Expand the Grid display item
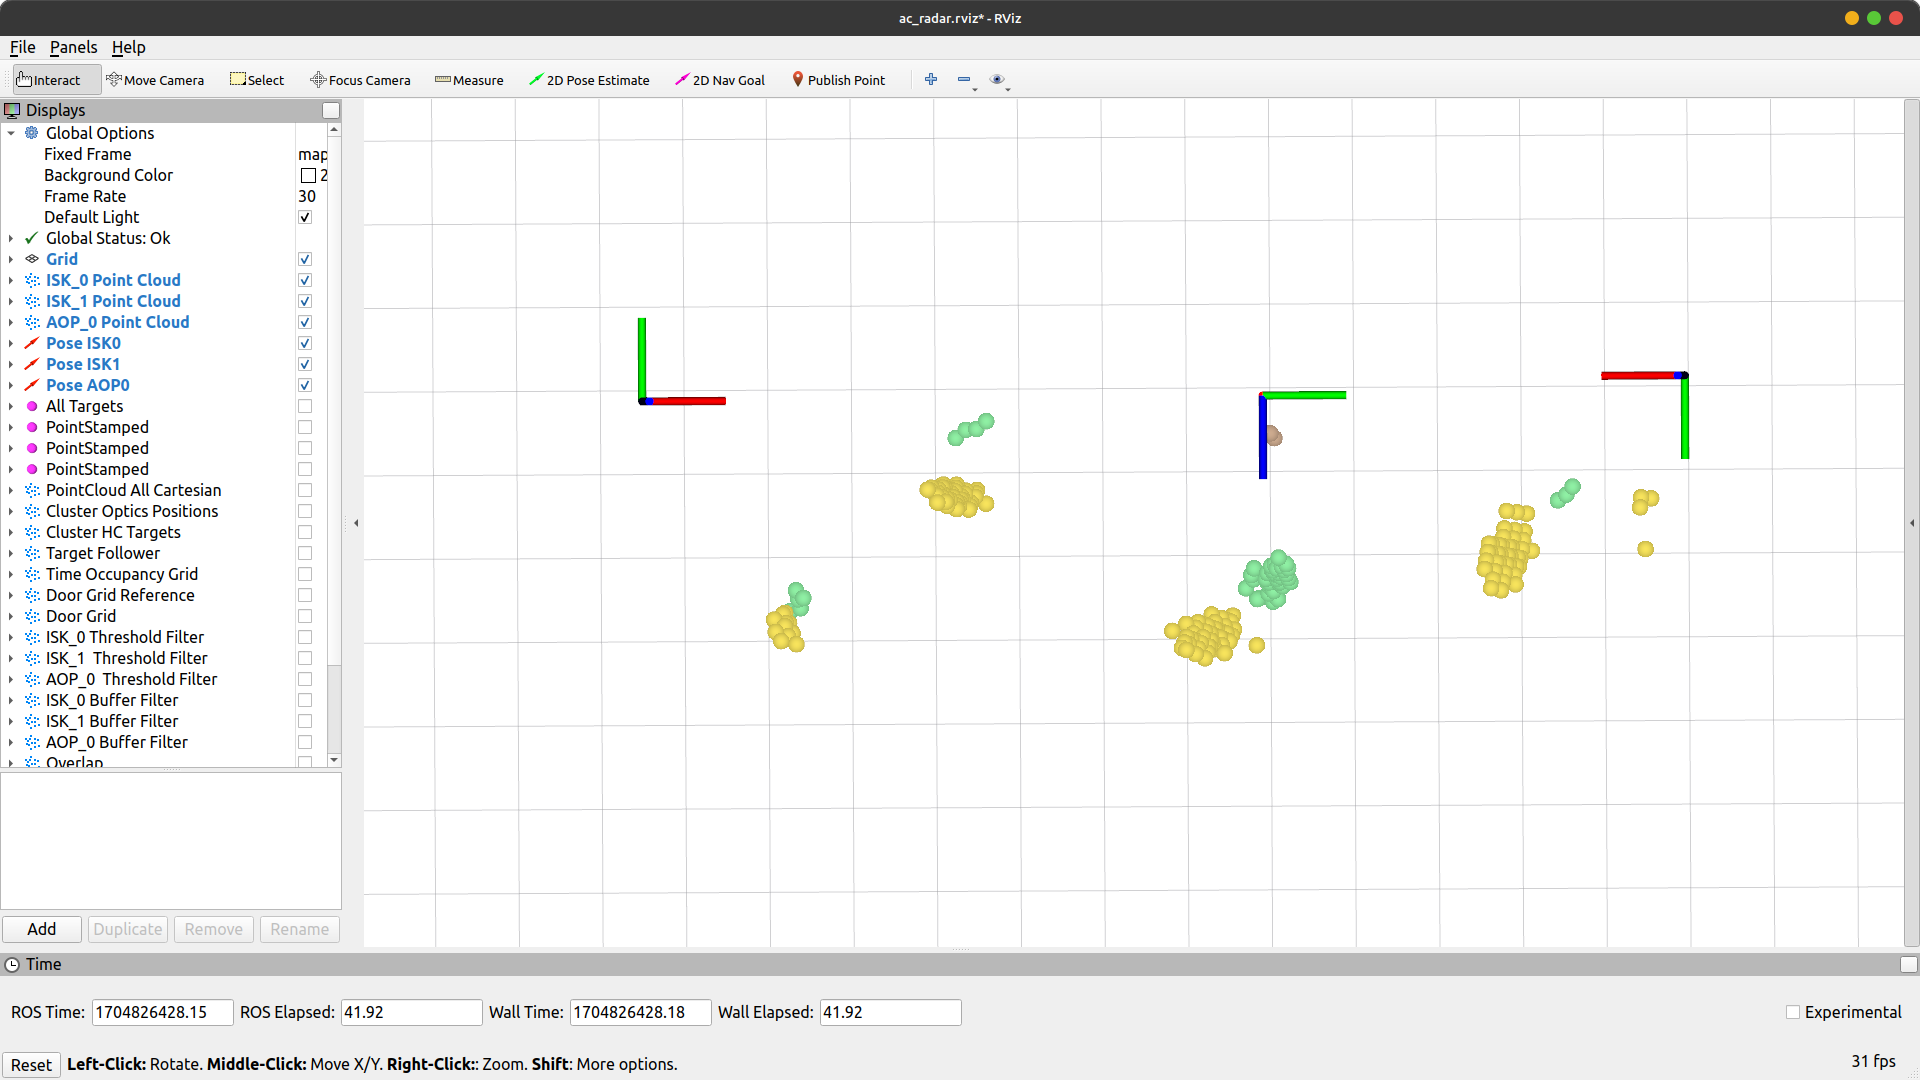 pos(11,260)
